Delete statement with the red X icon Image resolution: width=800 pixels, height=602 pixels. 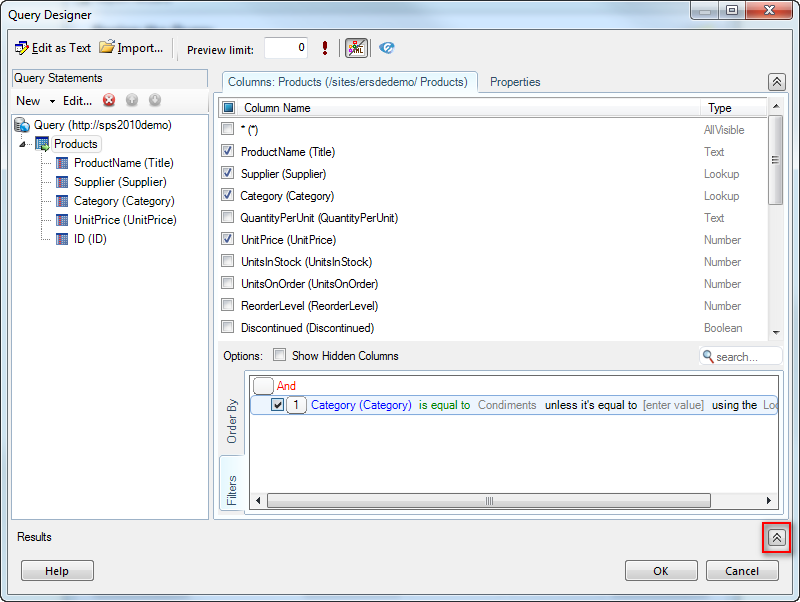click(109, 100)
